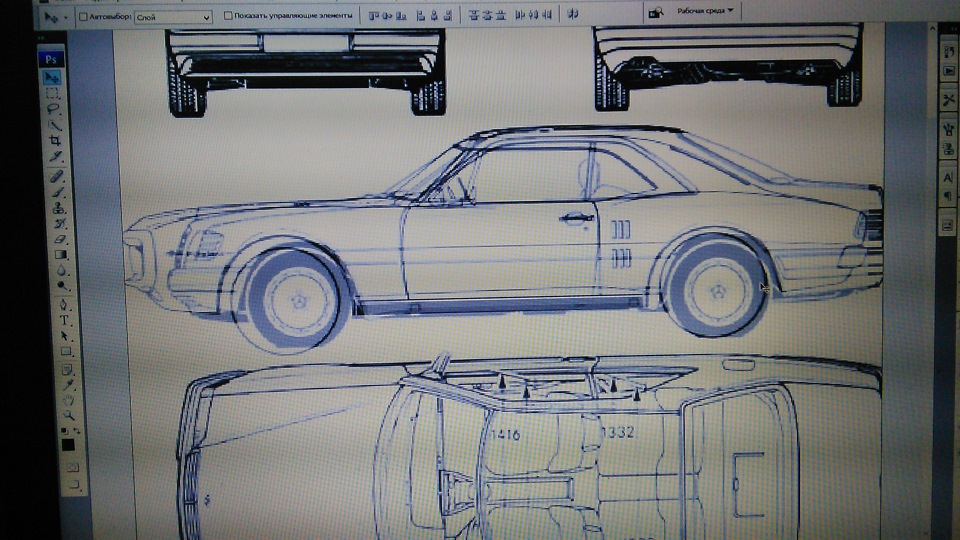The width and height of the screenshot is (960, 540).
Task: Change the screen mode button
Action: [x=73, y=485]
